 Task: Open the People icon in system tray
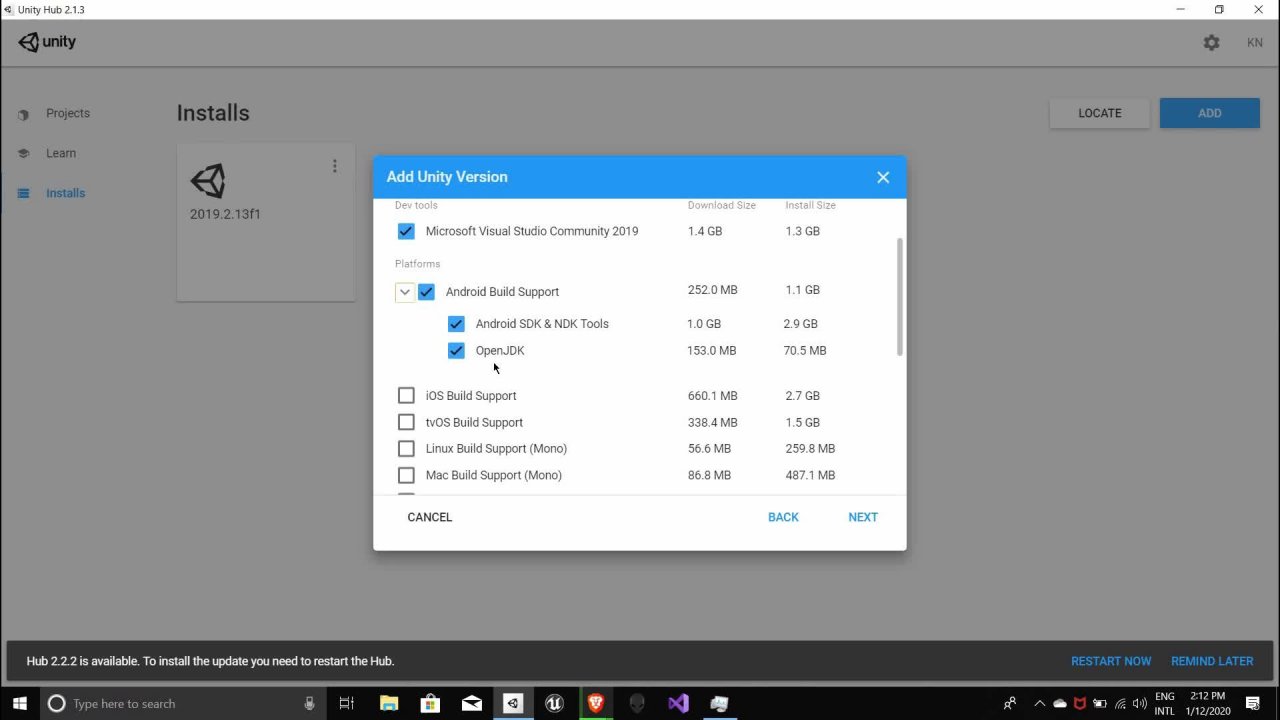pos(1010,704)
